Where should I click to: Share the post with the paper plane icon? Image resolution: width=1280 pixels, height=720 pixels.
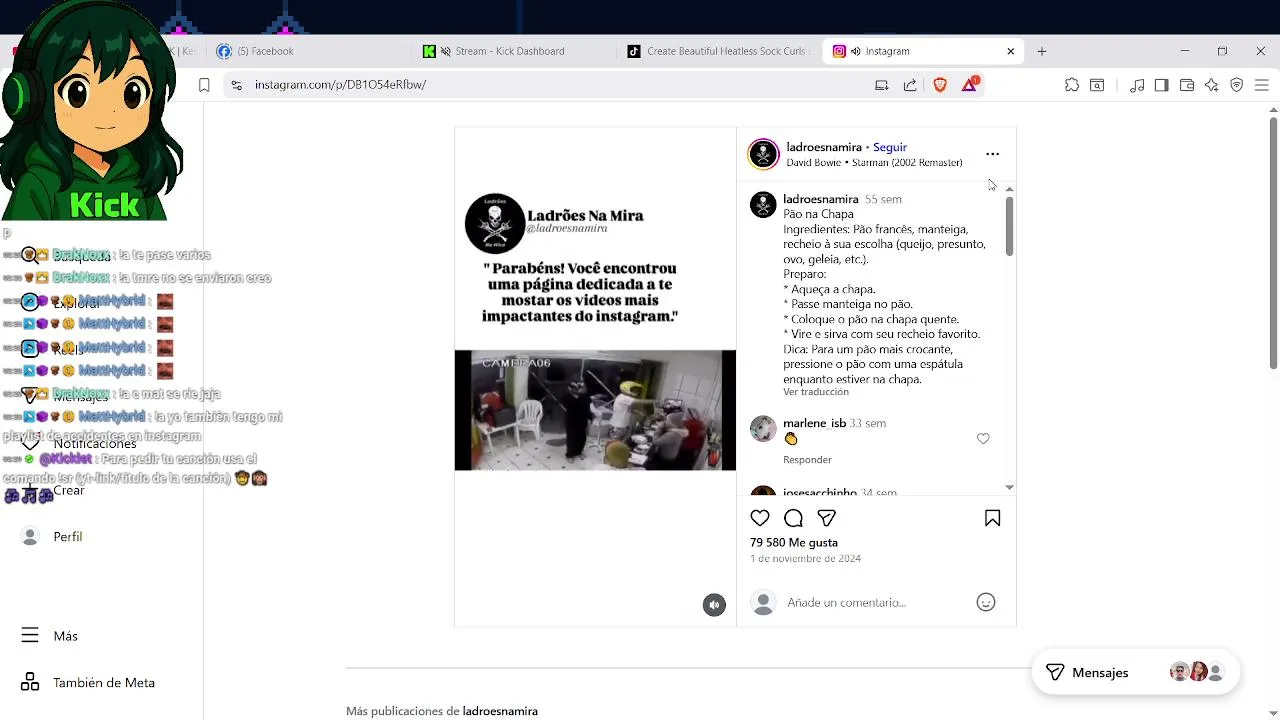(826, 518)
